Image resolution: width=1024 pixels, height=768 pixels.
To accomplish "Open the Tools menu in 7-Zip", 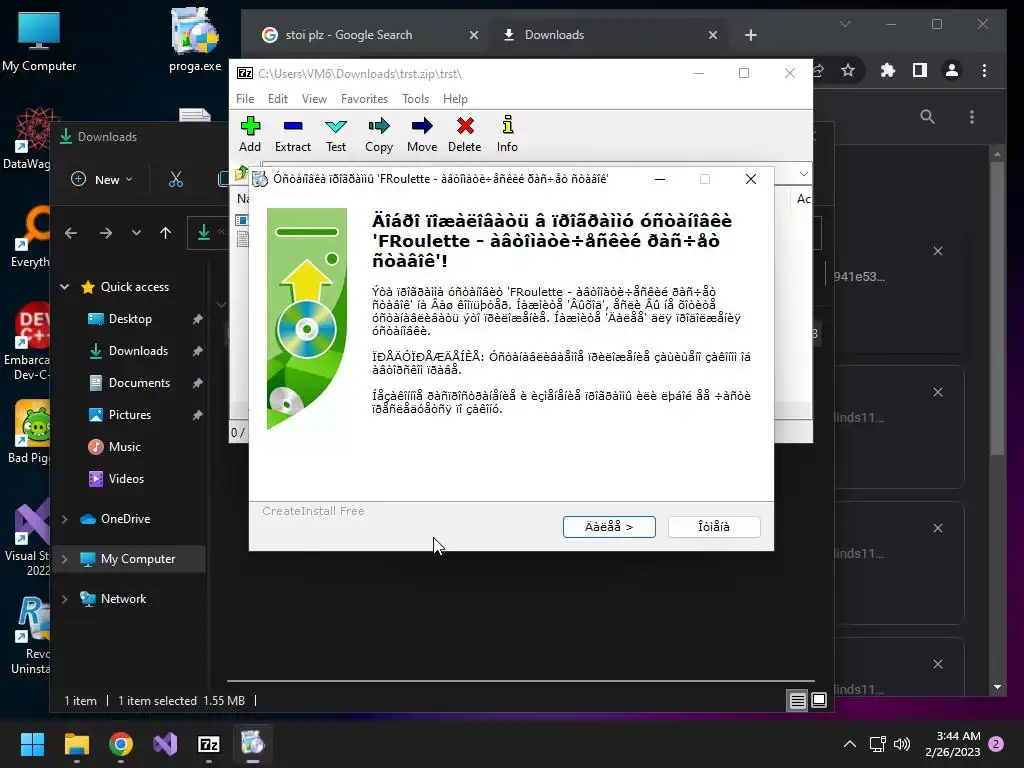I will (415, 99).
